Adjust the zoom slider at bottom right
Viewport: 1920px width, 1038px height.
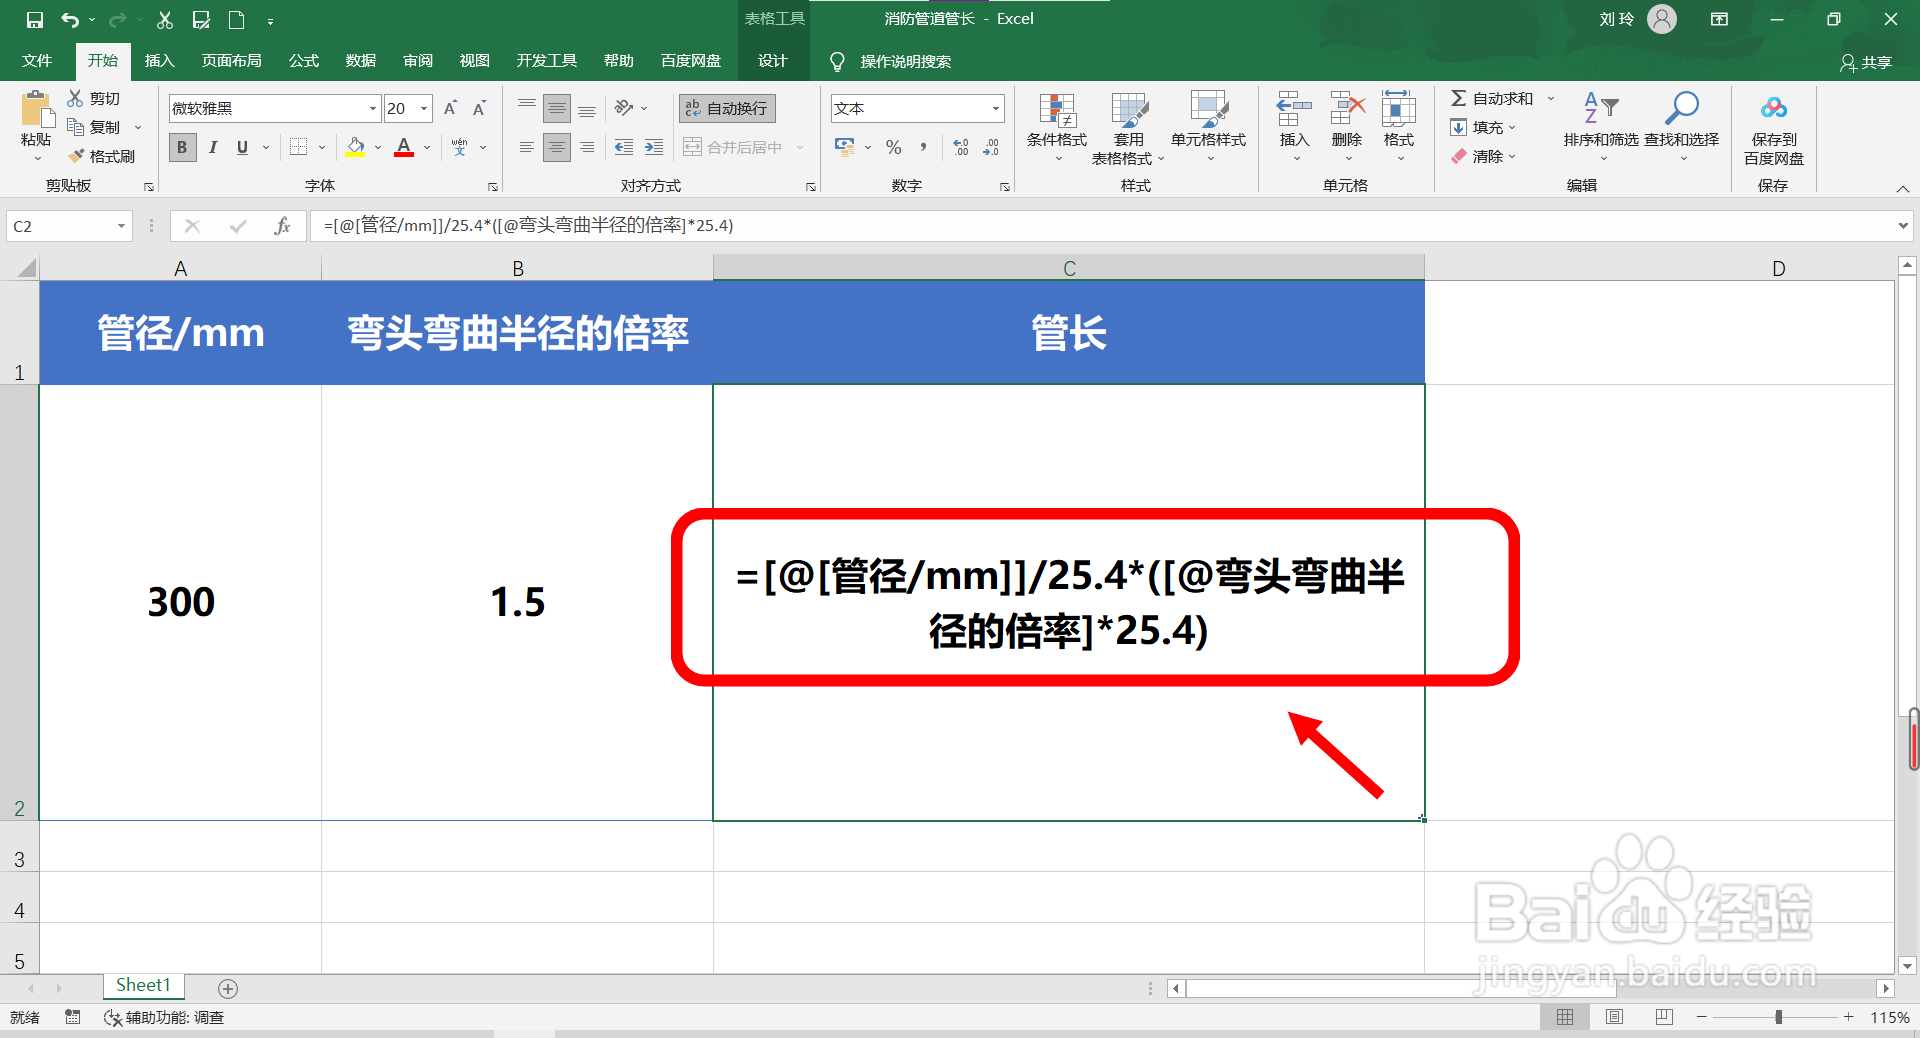(x=1780, y=1017)
